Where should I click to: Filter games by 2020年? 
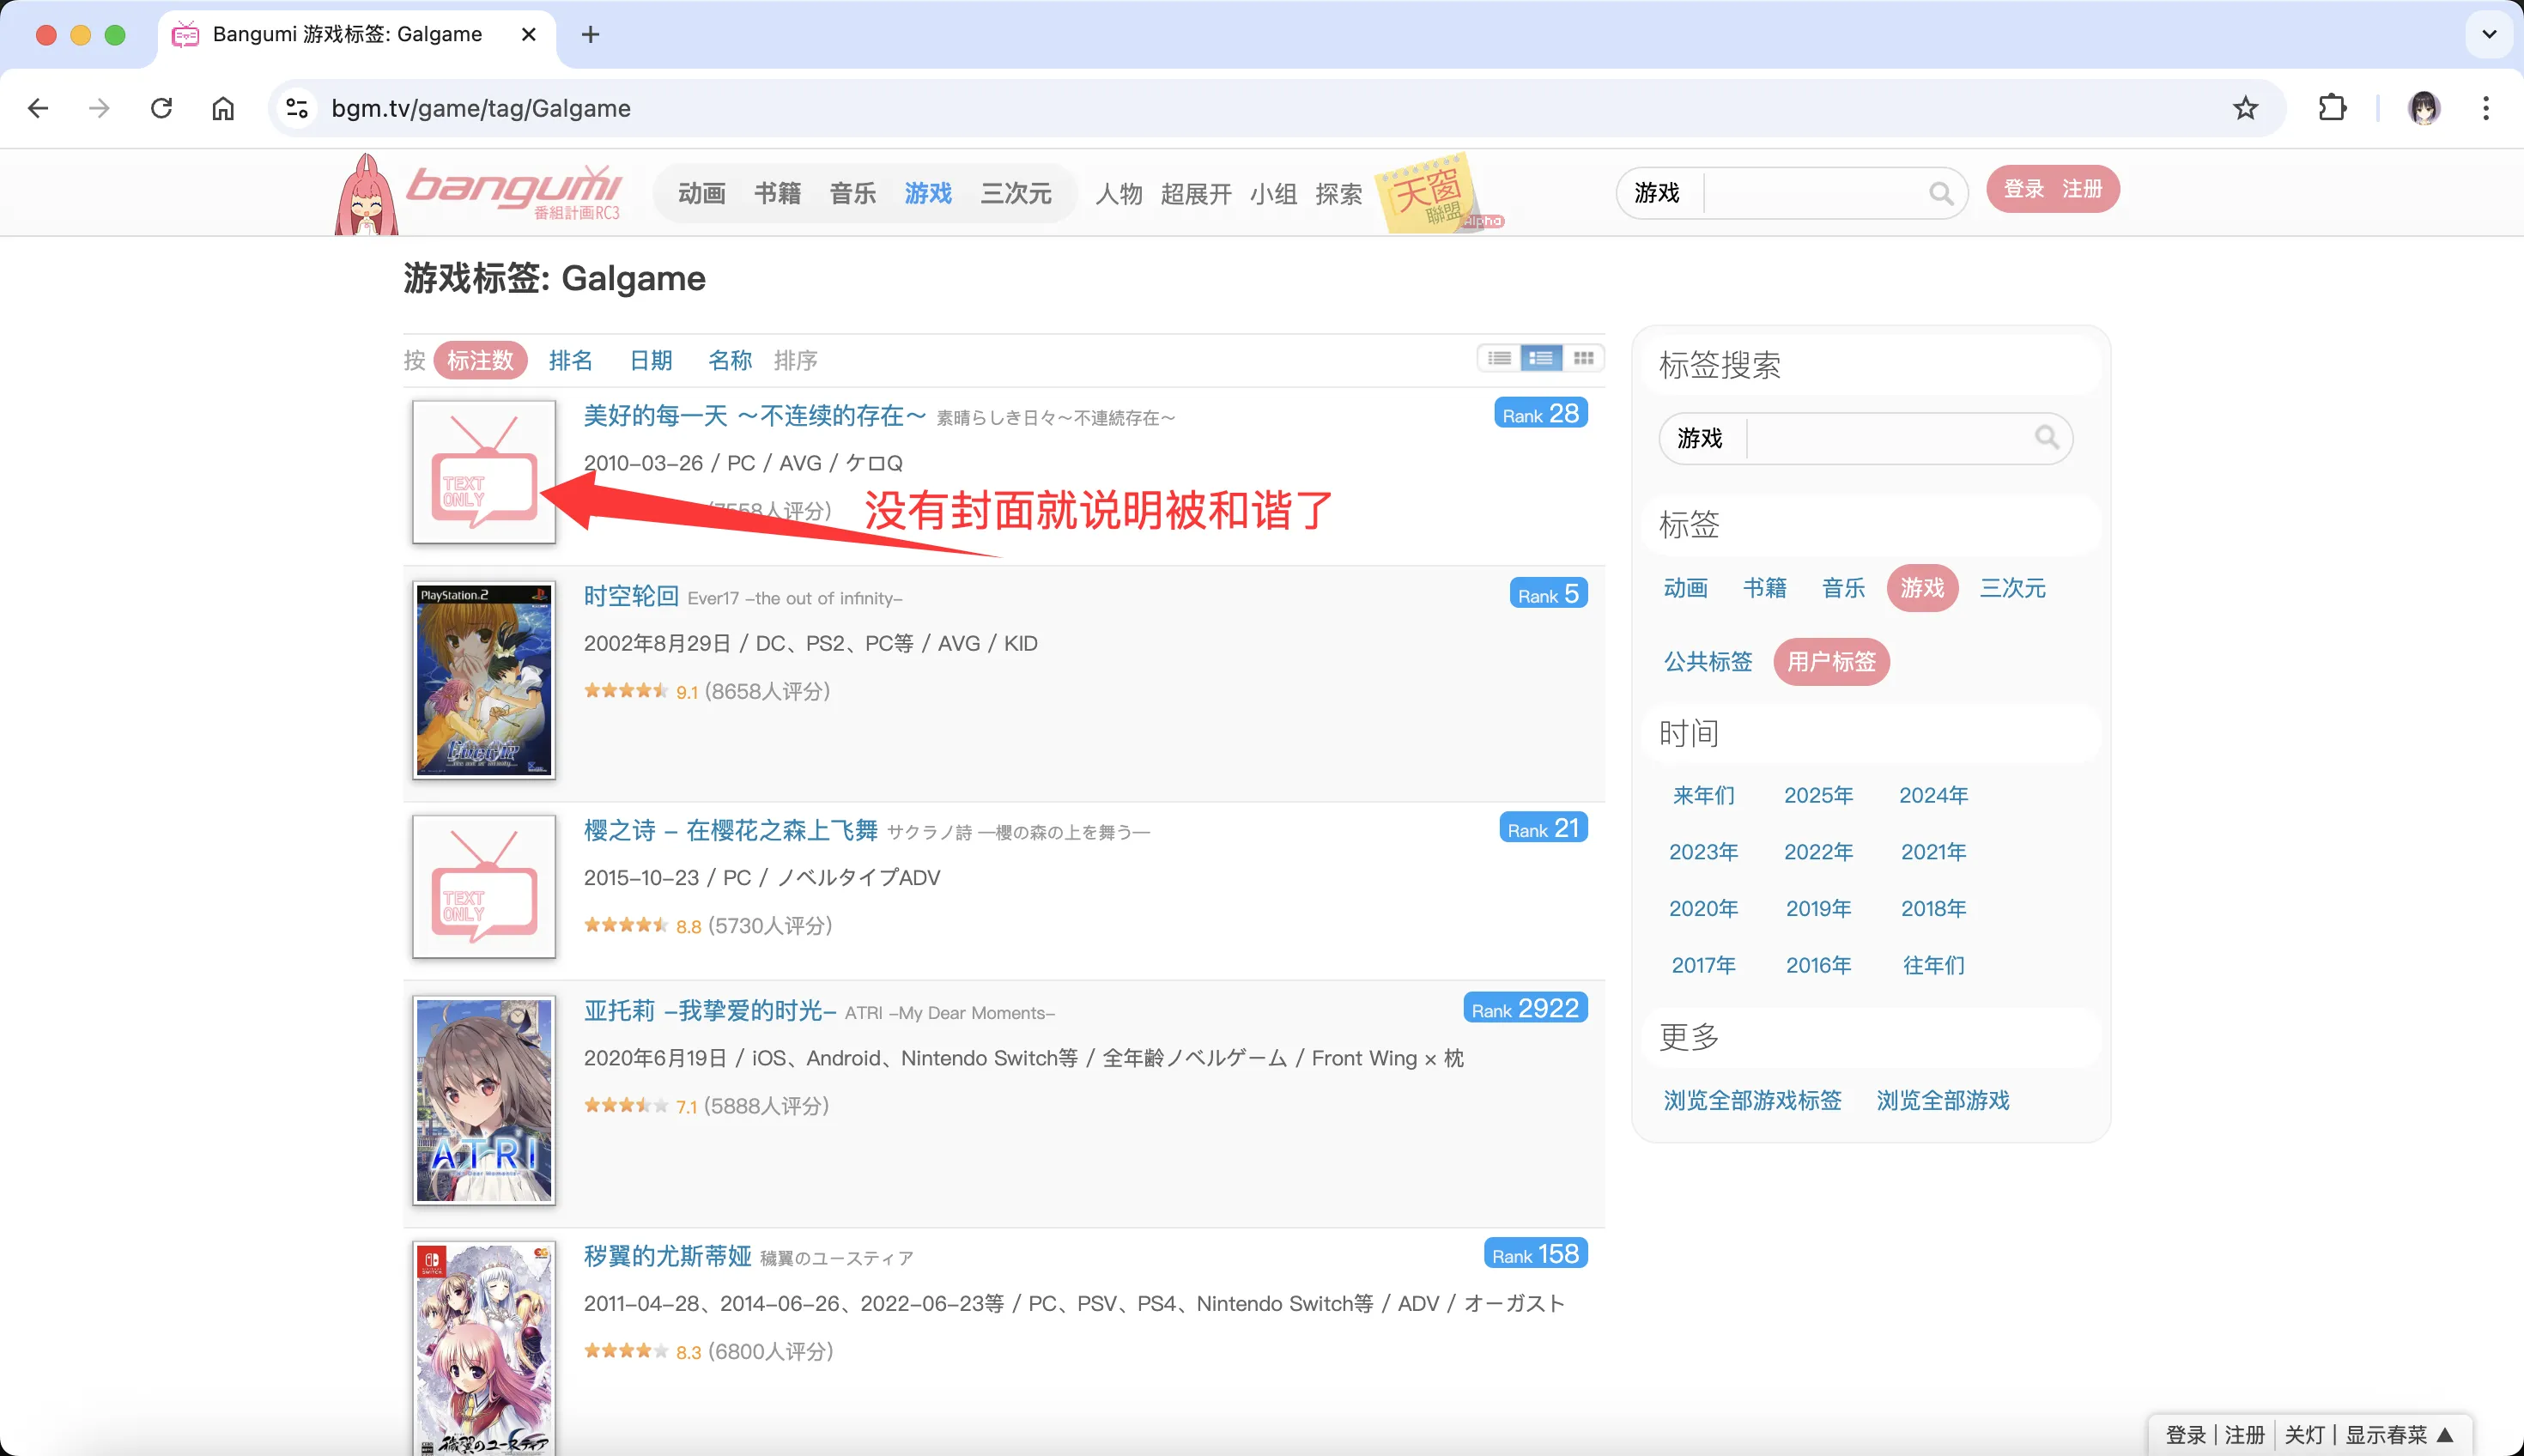pyautogui.click(x=1703, y=908)
